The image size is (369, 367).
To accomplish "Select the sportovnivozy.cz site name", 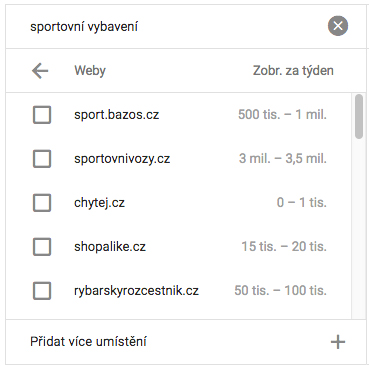I will pos(122,159).
